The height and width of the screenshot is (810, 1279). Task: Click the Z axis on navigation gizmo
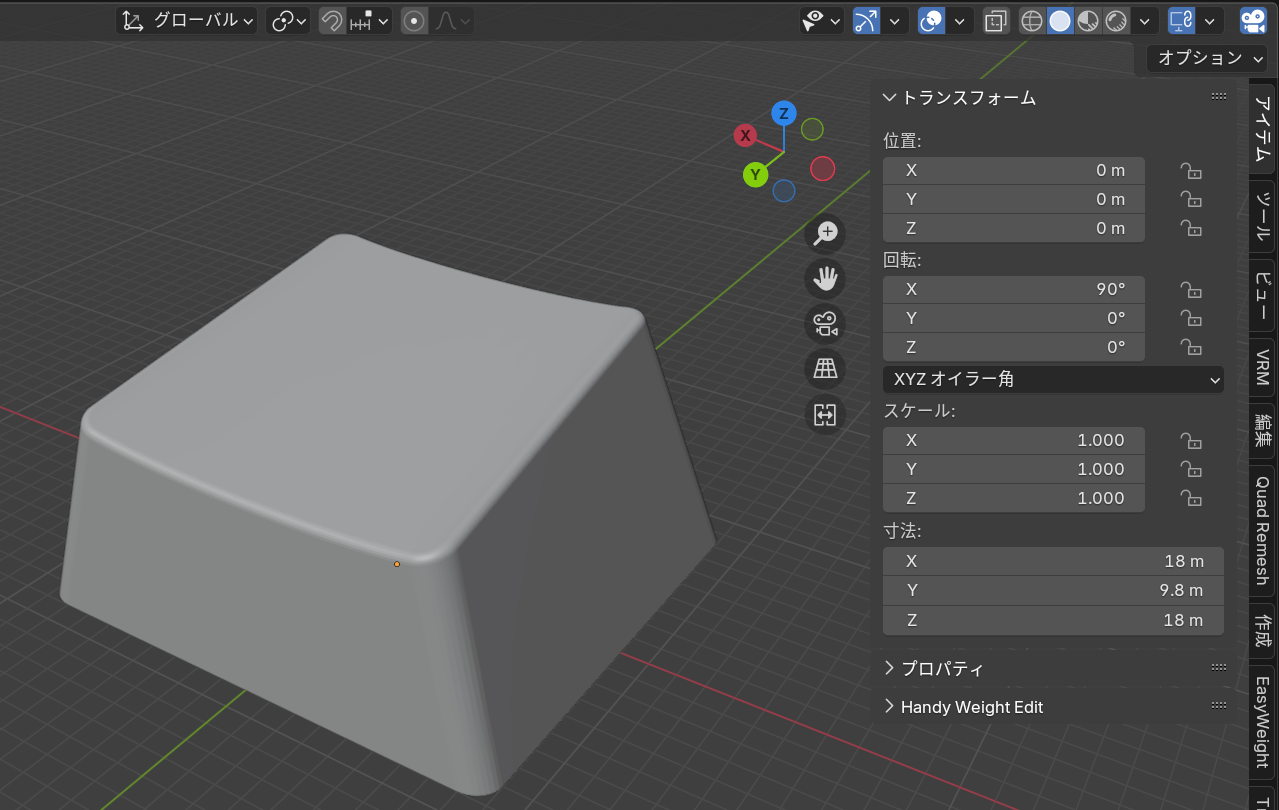[785, 113]
